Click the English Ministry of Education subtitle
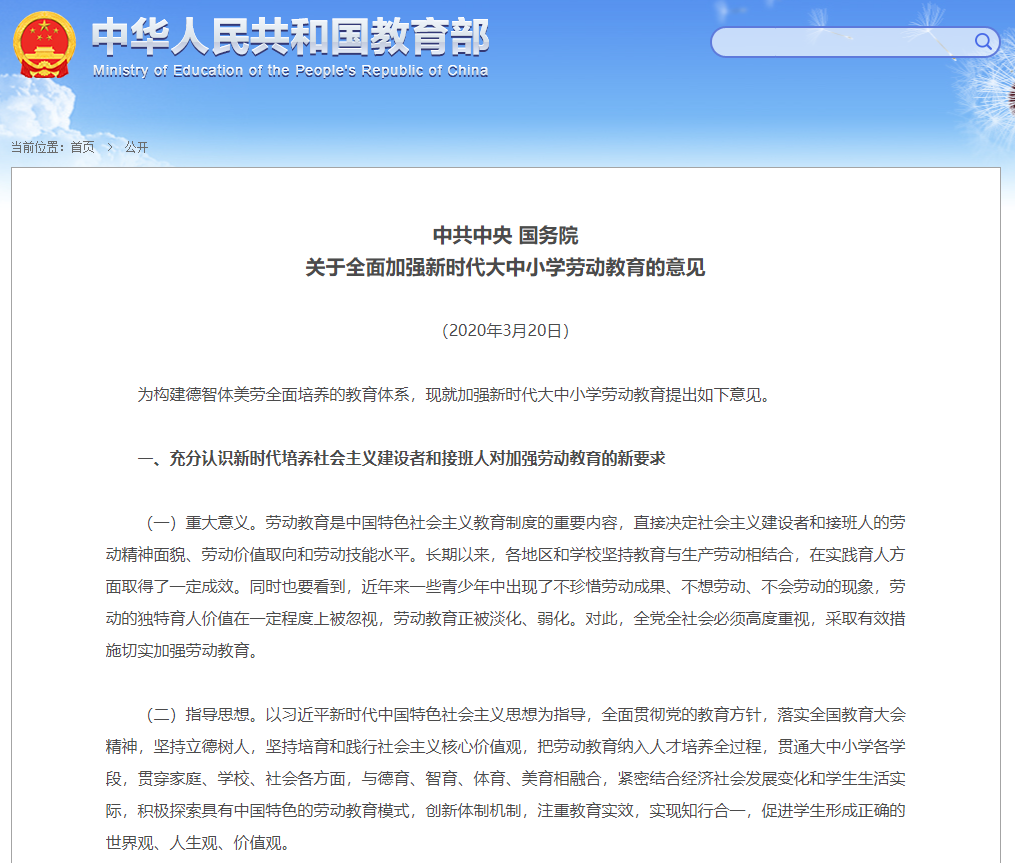 point(290,71)
